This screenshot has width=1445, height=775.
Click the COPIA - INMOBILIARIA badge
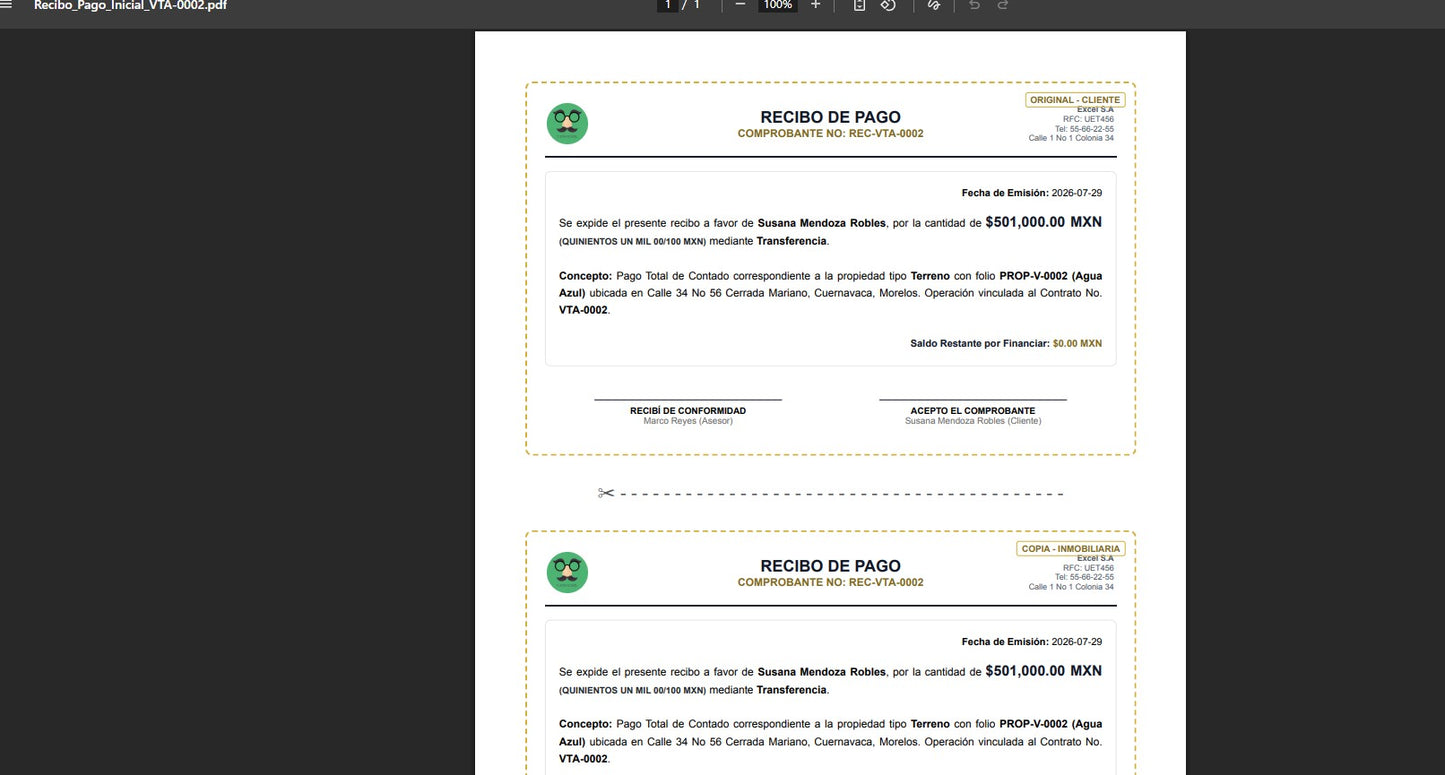click(x=1071, y=549)
